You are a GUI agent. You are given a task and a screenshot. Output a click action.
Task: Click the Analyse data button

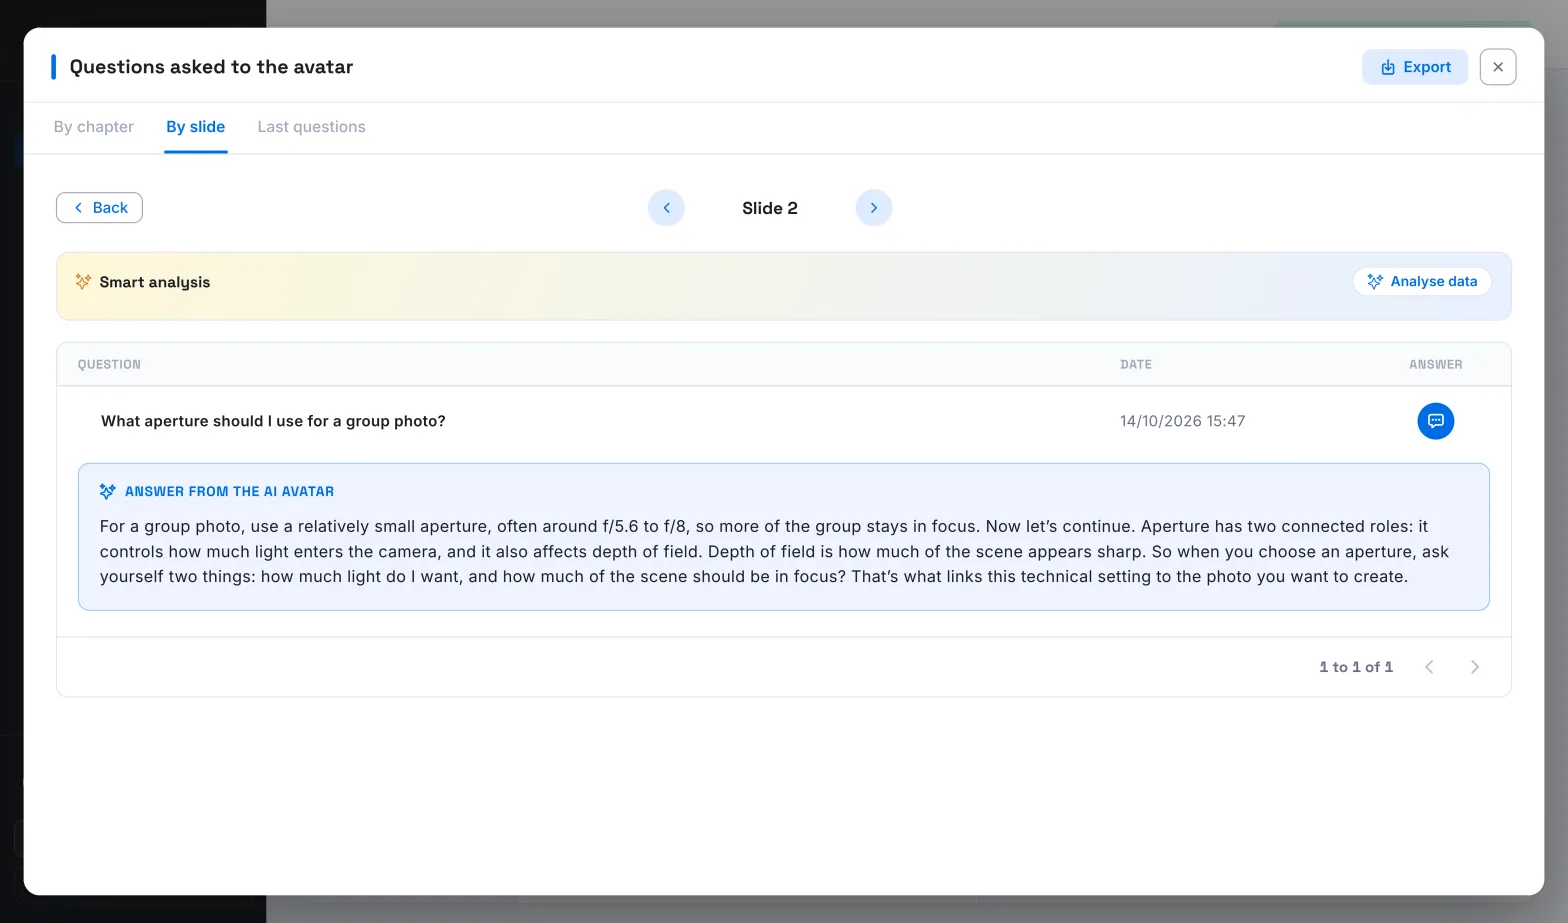click(x=1422, y=282)
